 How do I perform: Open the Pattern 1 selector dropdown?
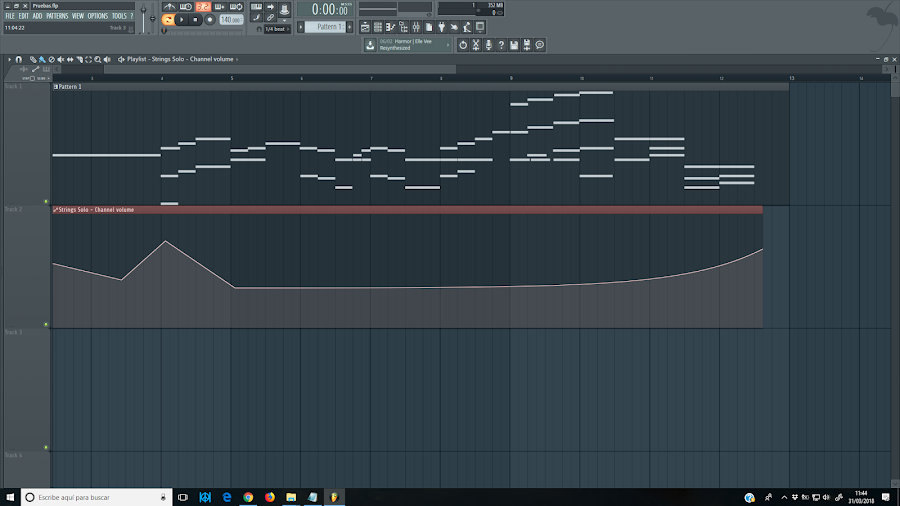(x=325, y=27)
